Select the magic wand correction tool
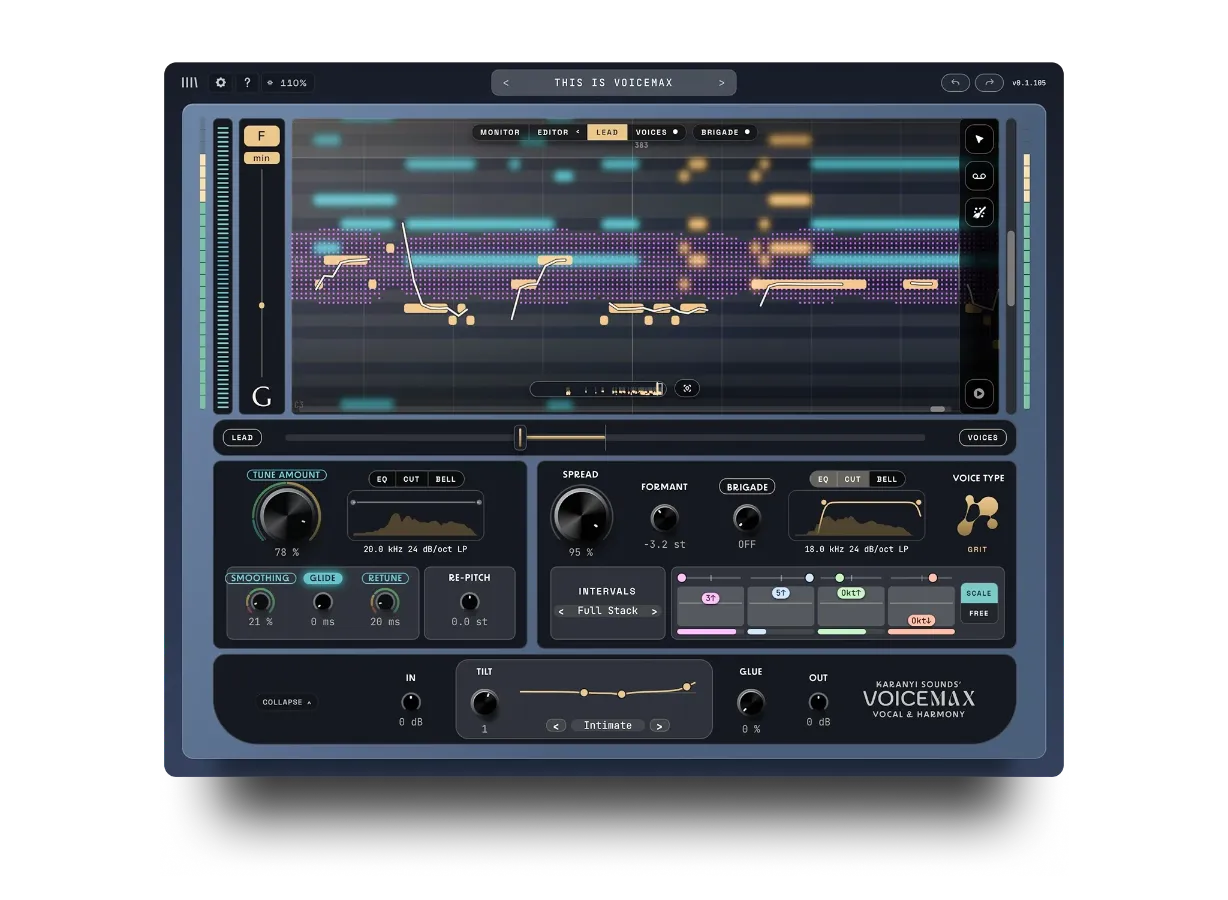 pos(979,212)
